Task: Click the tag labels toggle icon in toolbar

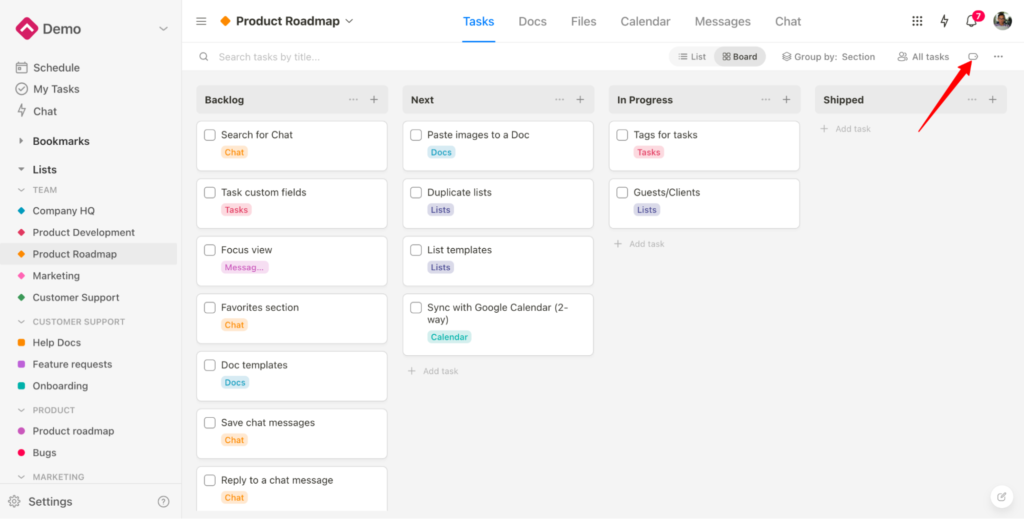Action: tap(972, 57)
